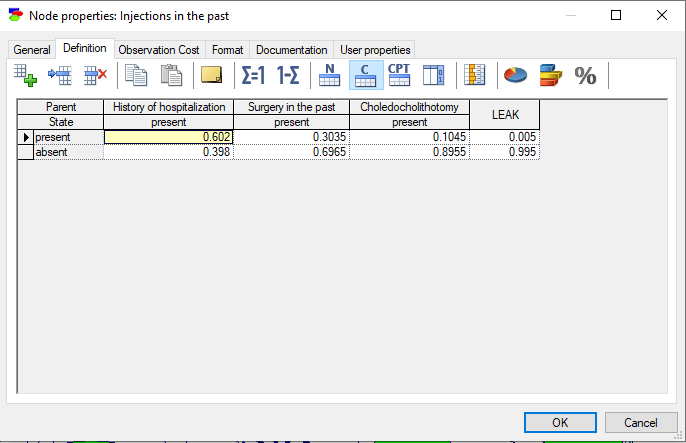Close the Node properties dialog
Screen dimensions: 686x443
pyautogui.click(x=662, y=15)
